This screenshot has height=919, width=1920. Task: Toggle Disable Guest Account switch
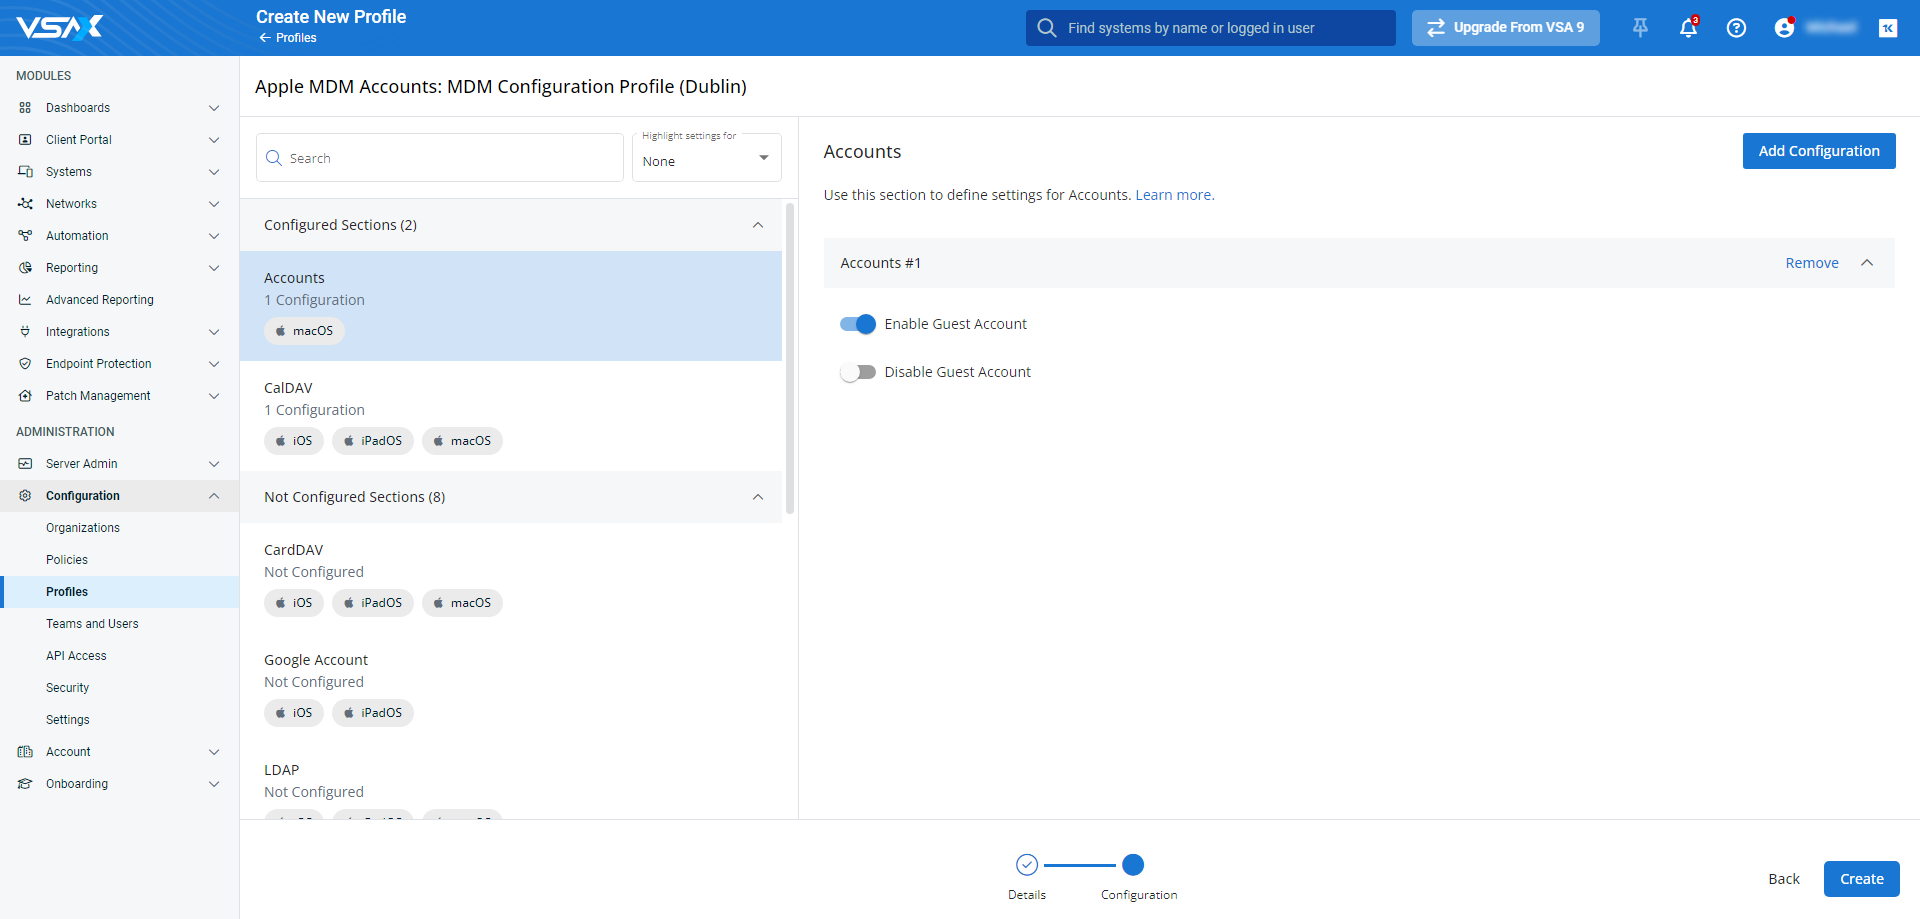(858, 372)
